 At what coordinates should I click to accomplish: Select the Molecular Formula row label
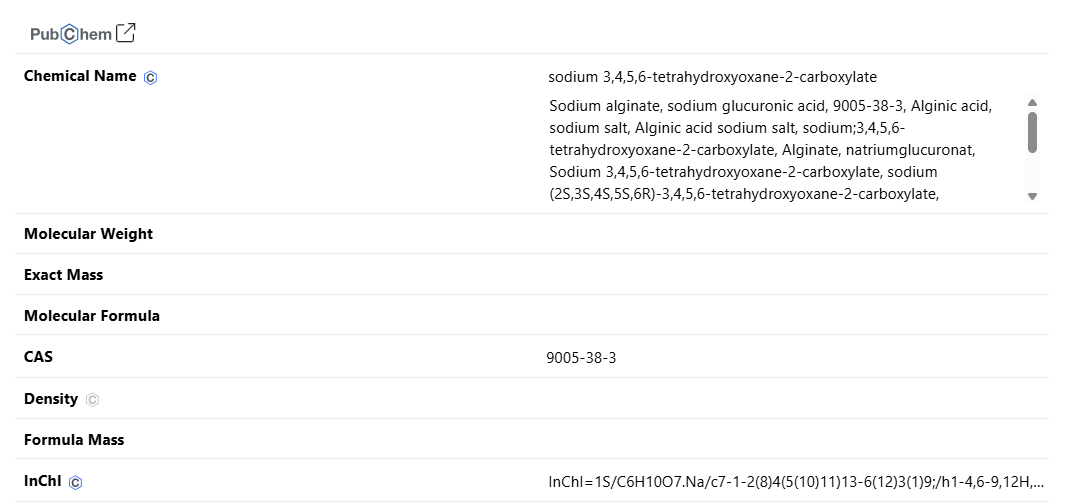pos(92,316)
